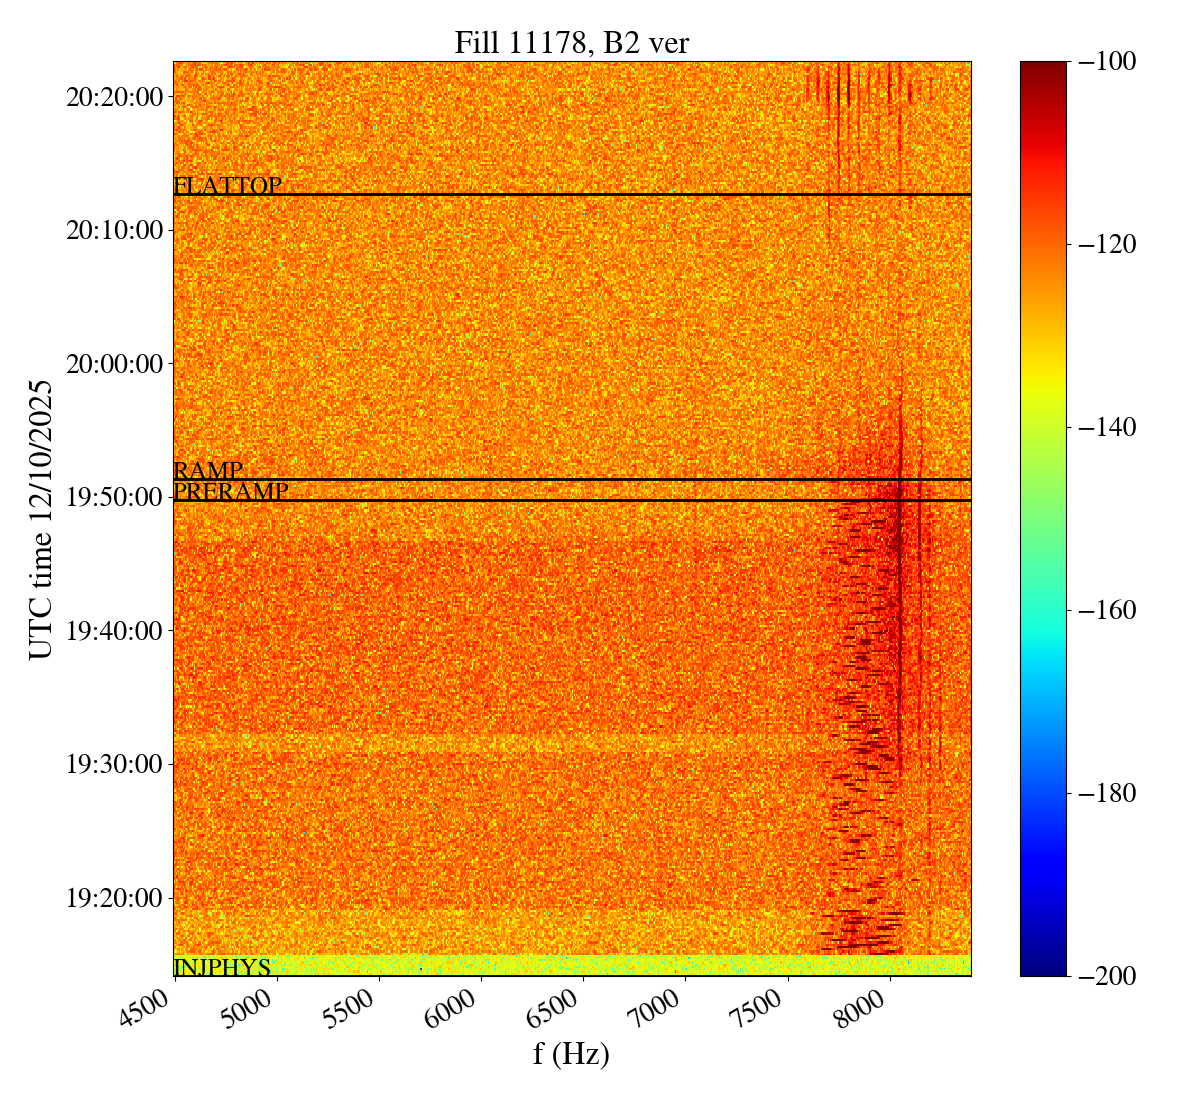The height and width of the screenshot is (1100, 1200).
Task: Pick the 19:40:00 time tick label
Action: click(114, 630)
